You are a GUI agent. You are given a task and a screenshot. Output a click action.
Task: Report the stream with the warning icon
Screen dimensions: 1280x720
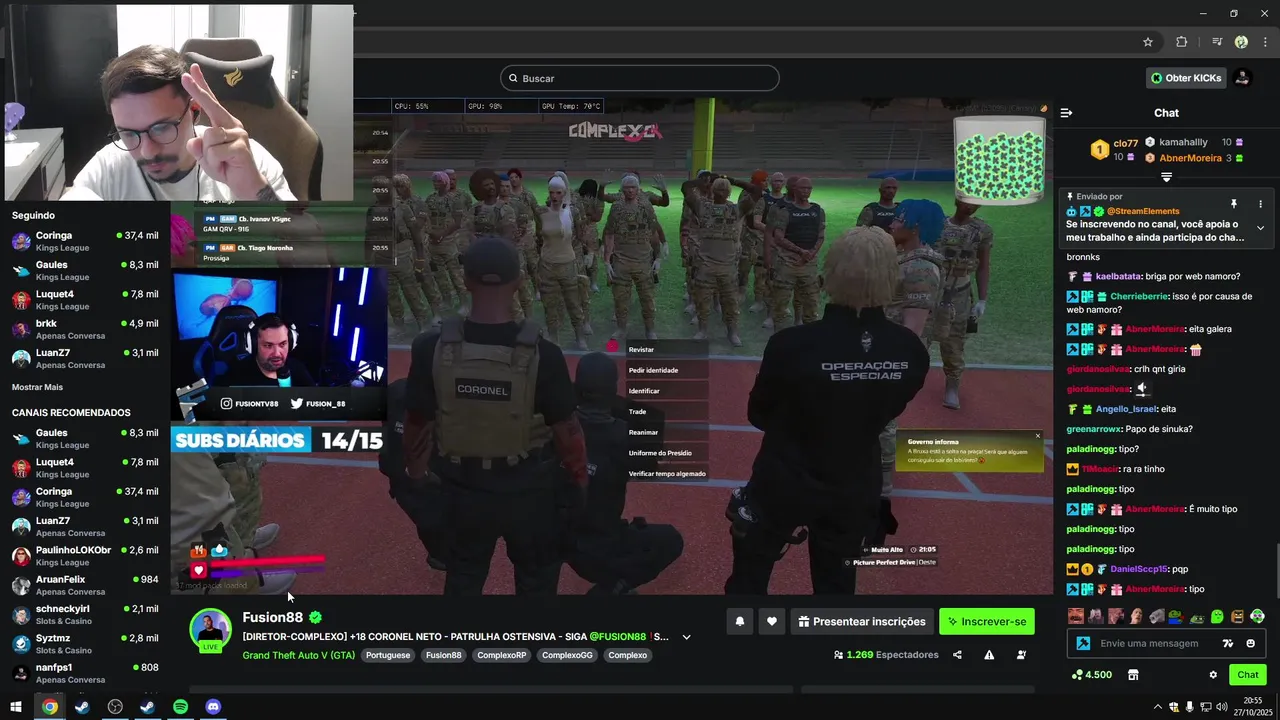click(989, 655)
